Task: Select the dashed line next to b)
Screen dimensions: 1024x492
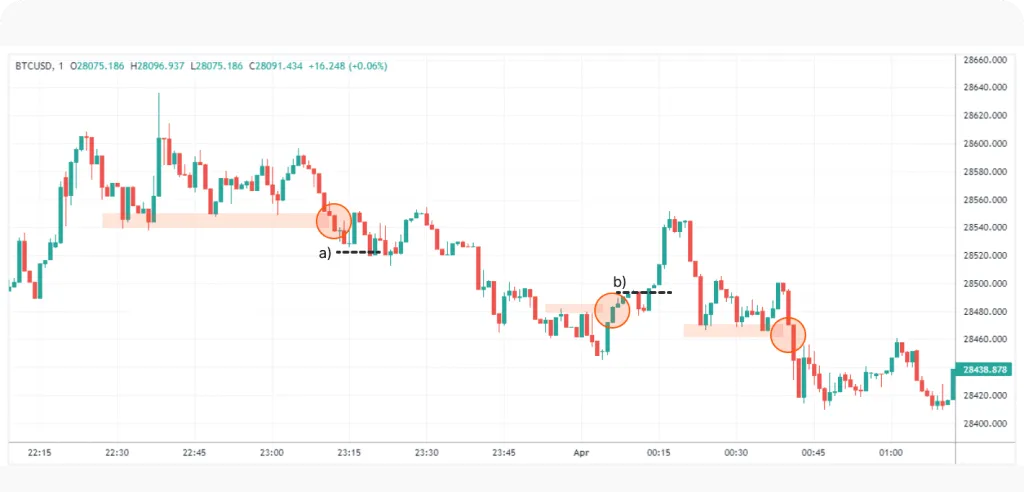Action: click(x=644, y=292)
